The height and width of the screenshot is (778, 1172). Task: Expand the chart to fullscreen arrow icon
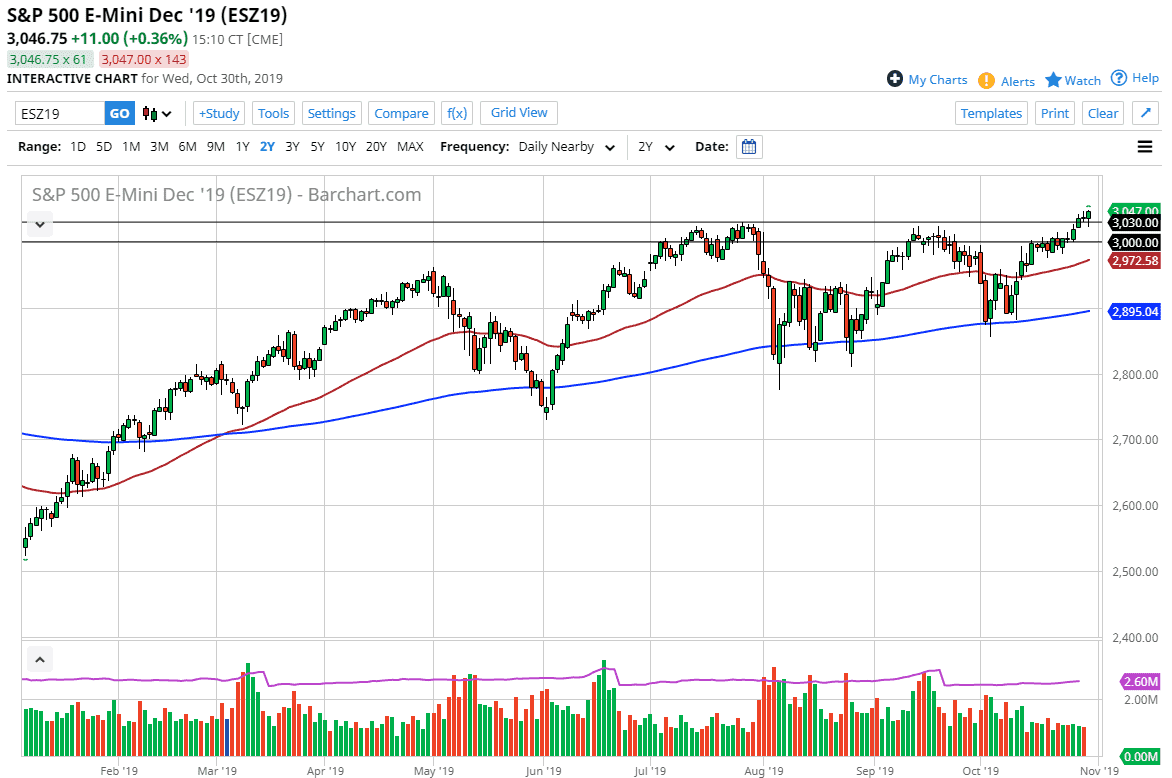tap(1144, 113)
